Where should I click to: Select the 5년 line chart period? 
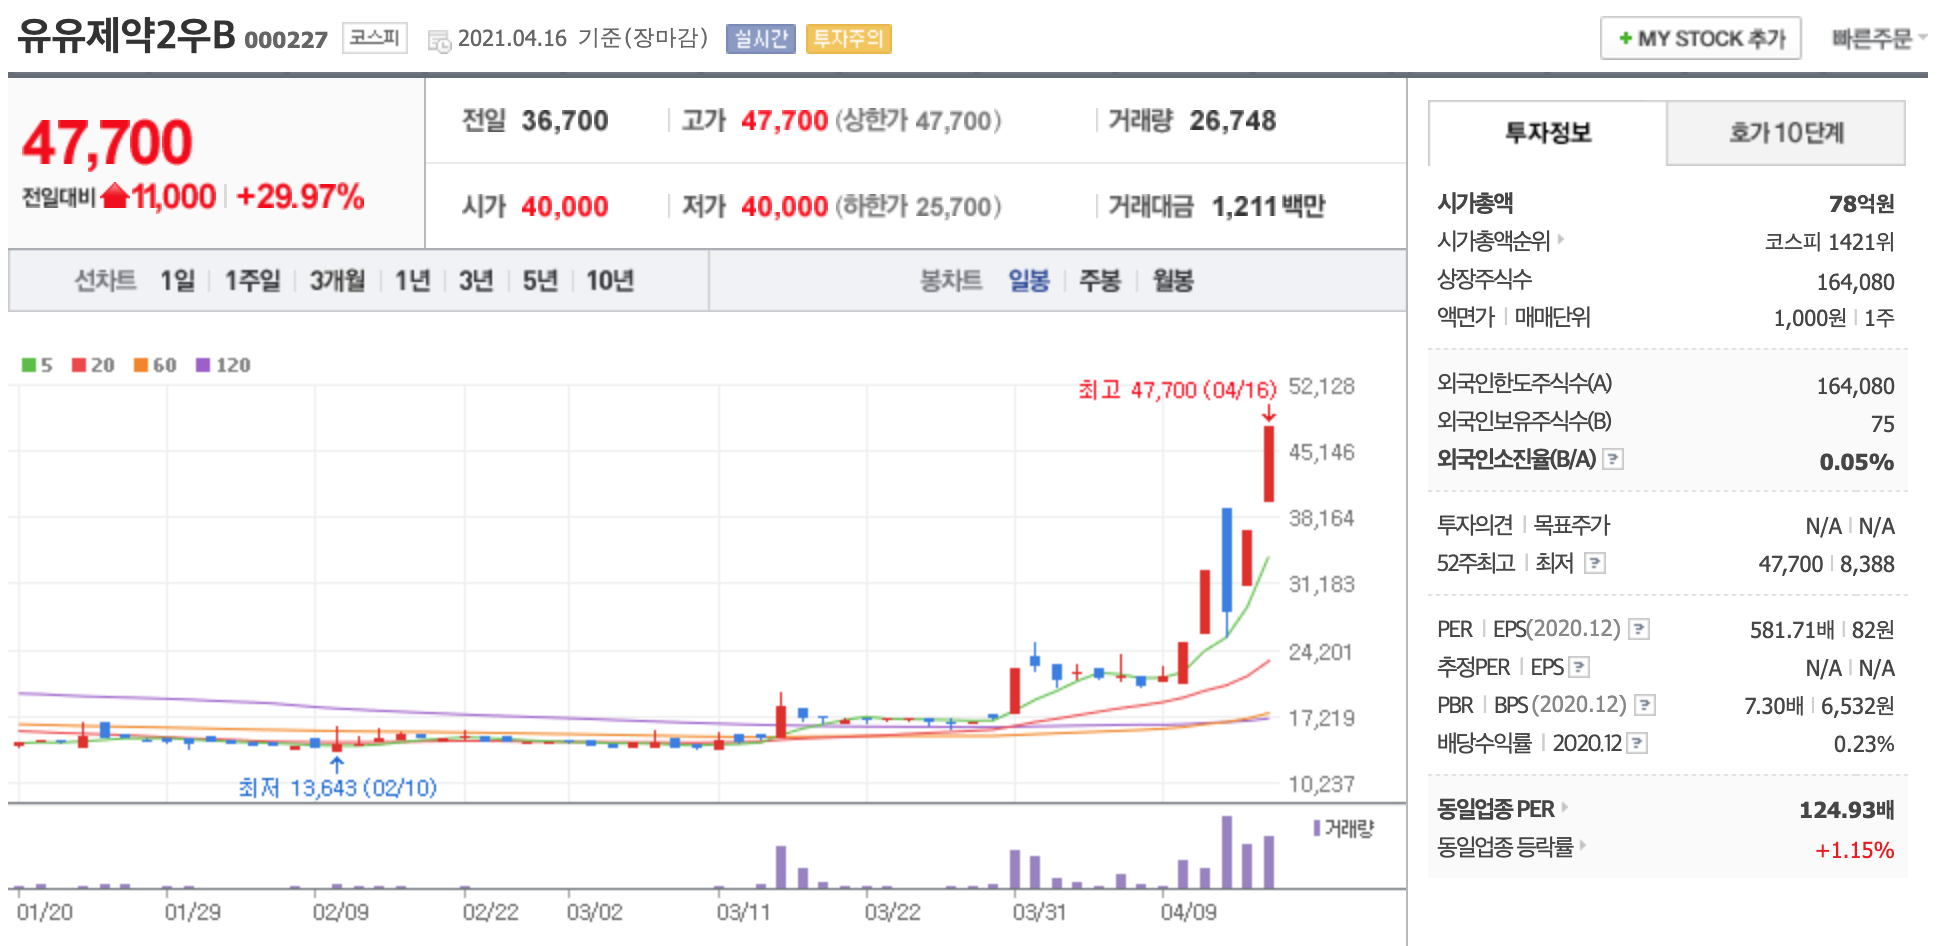540,280
